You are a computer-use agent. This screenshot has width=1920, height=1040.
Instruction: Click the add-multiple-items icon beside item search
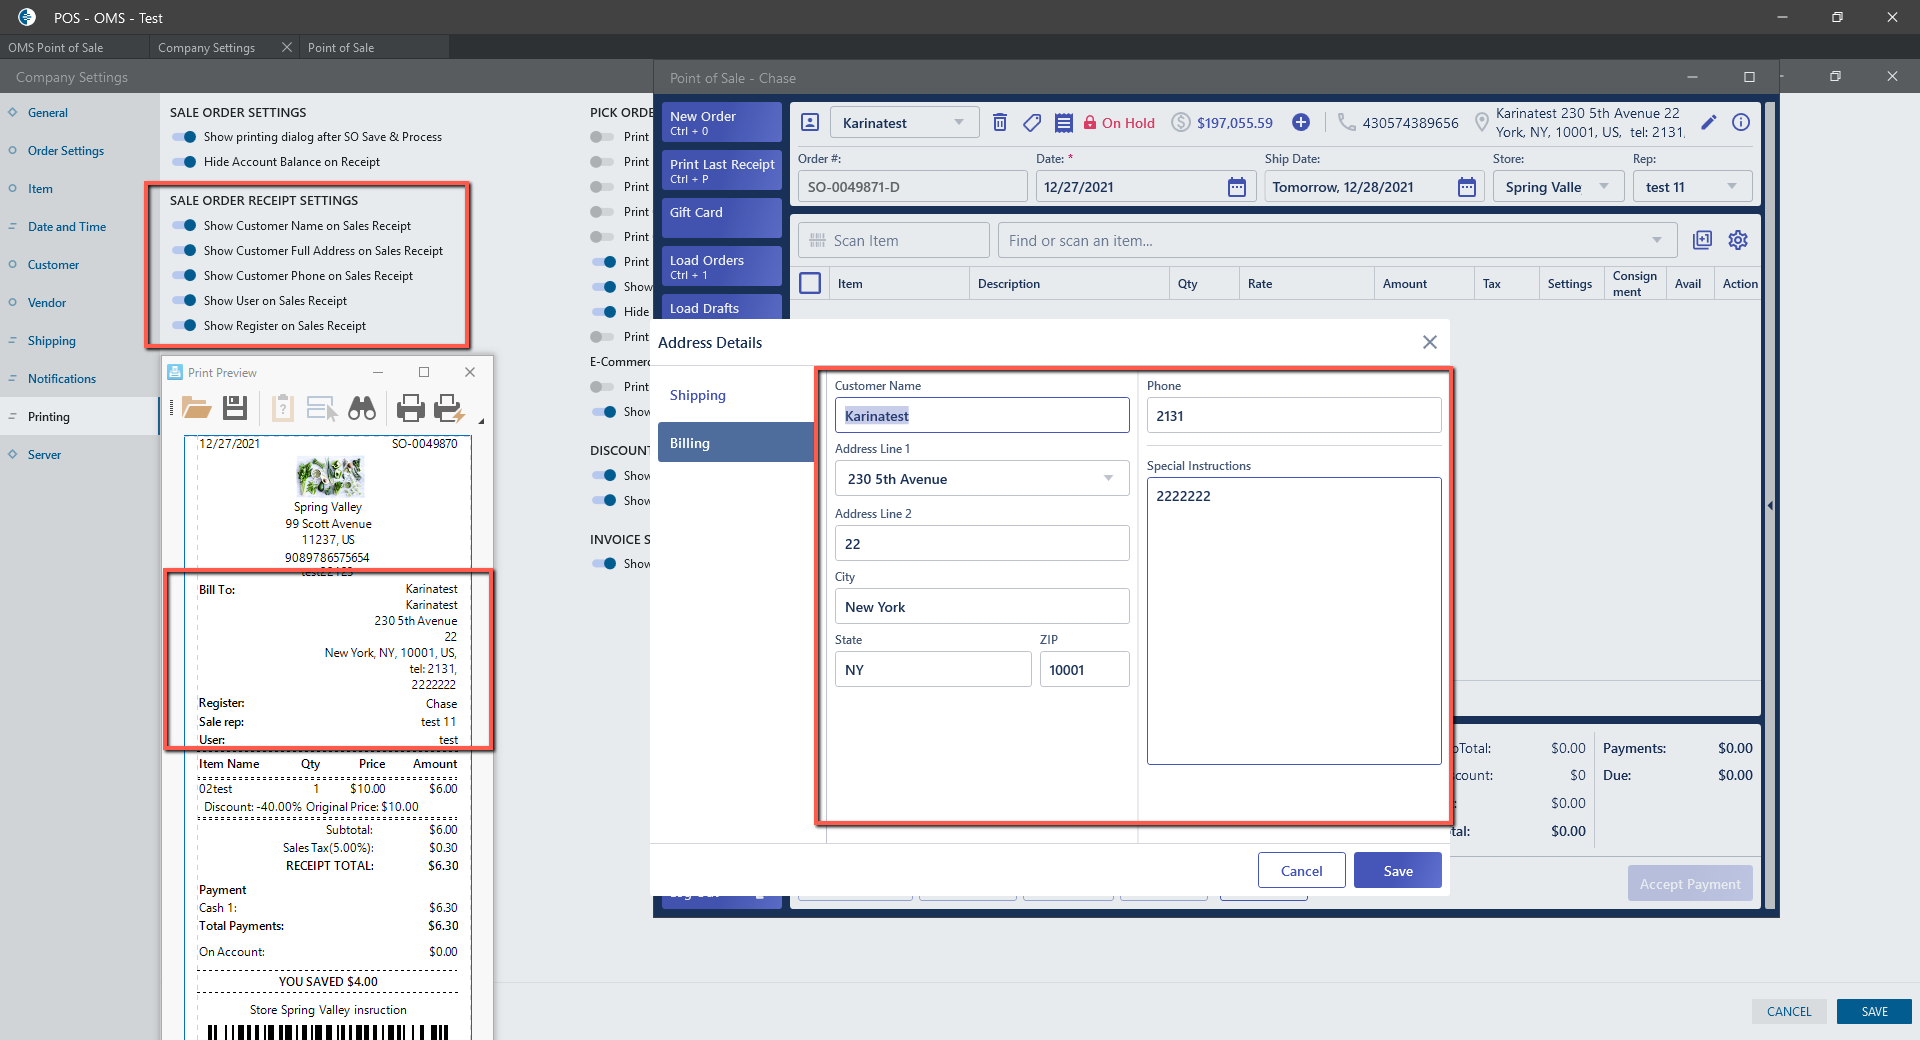click(x=1702, y=240)
